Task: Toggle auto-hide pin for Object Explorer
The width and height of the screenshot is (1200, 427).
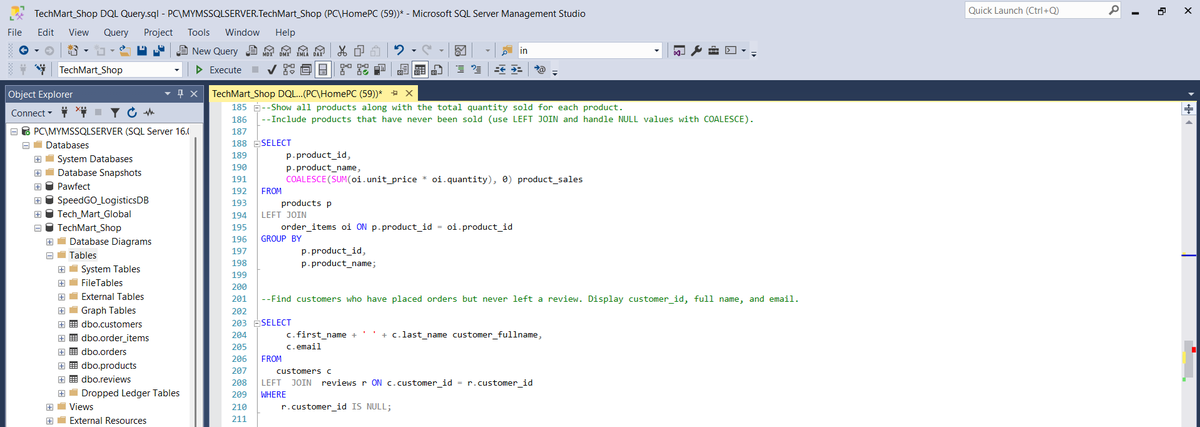Action: tap(180, 94)
